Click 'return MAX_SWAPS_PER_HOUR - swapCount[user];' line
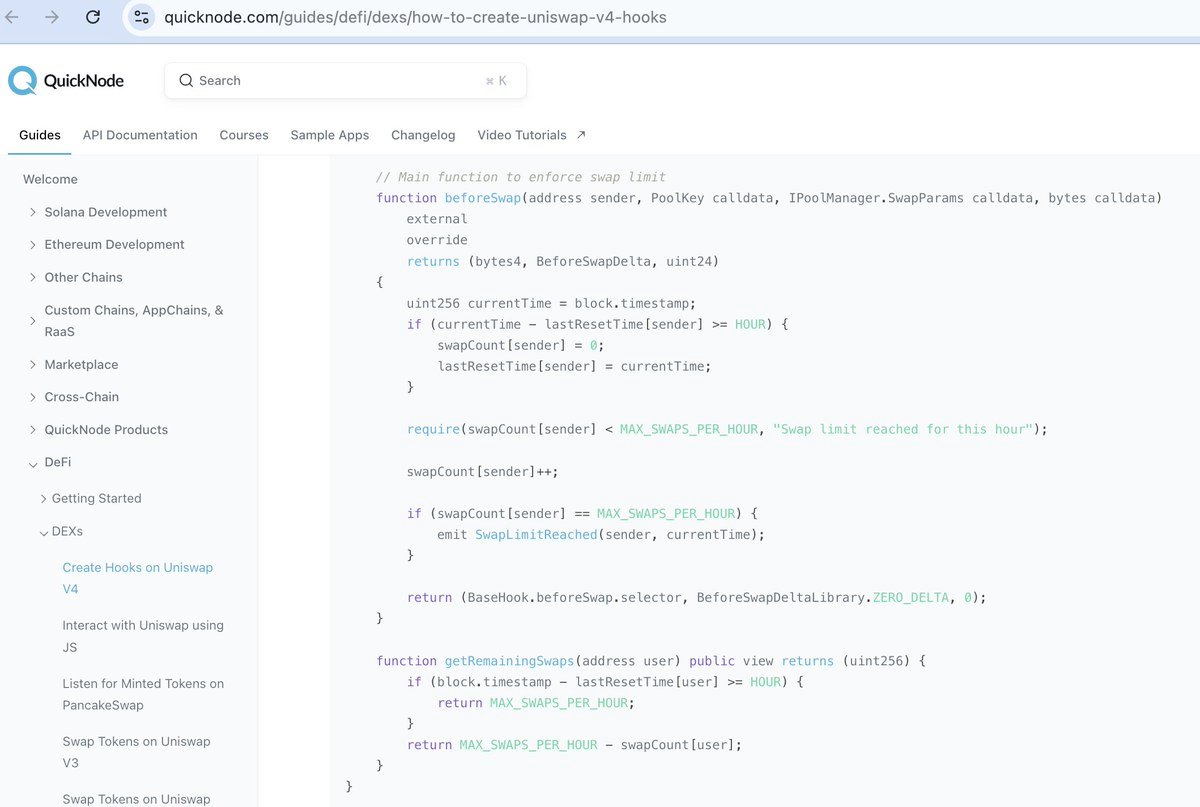This screenshot has height=807, width=1200. coord(575,745)
